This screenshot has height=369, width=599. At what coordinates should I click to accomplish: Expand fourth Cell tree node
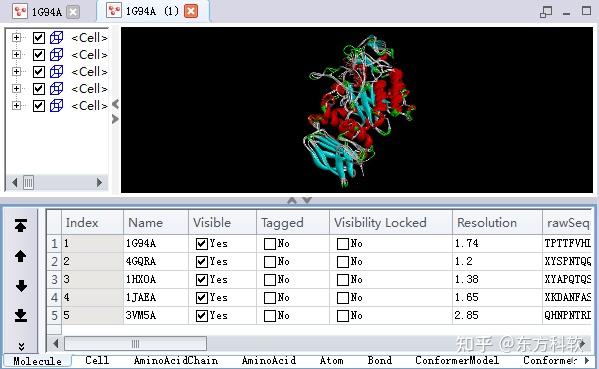tap(16, 88)
